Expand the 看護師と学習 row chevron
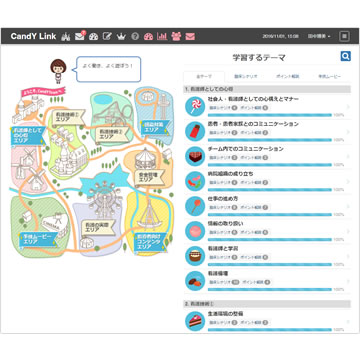 [x=348, y=257]
